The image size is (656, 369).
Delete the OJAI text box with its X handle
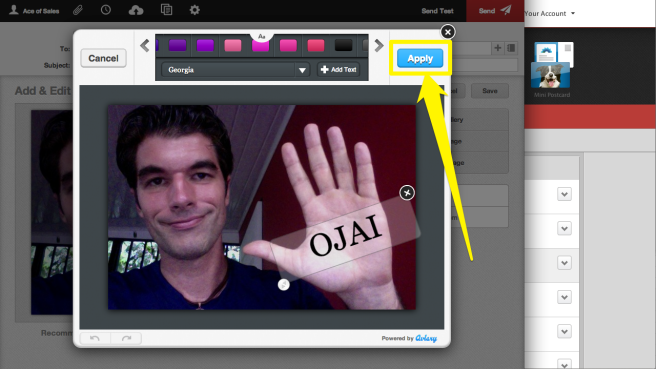tap(407, 193)
